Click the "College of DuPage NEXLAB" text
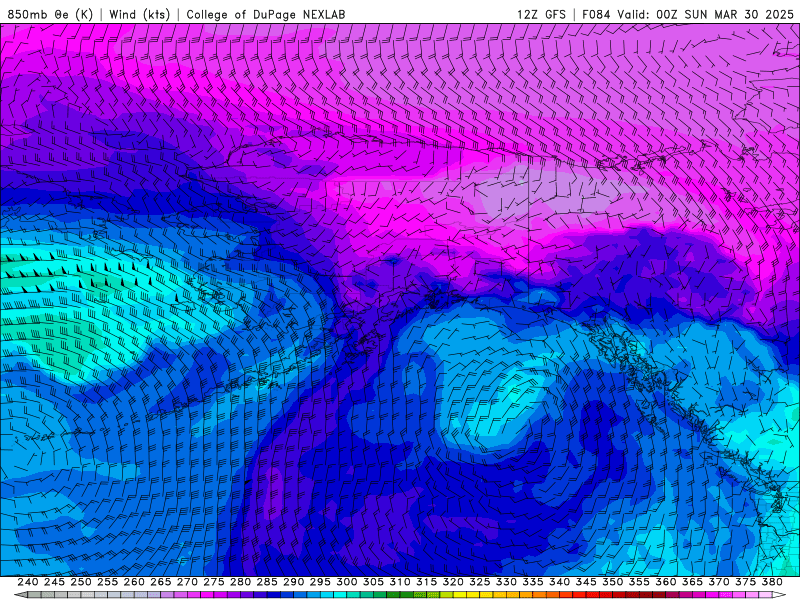800x600 pixels. point(266,14)
